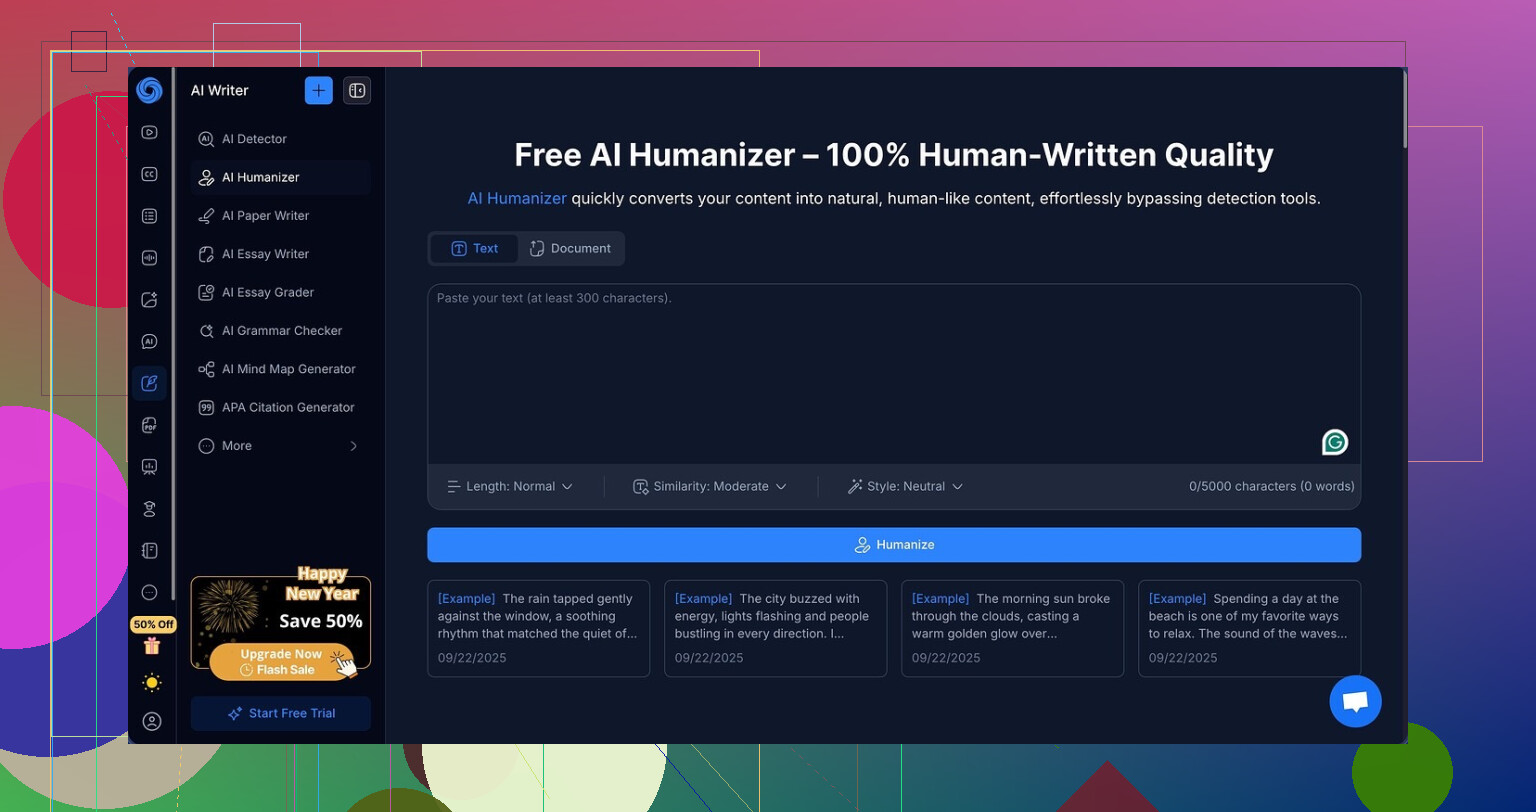Open the Similarity: Moderate dropdown

(x=709, y=486)
